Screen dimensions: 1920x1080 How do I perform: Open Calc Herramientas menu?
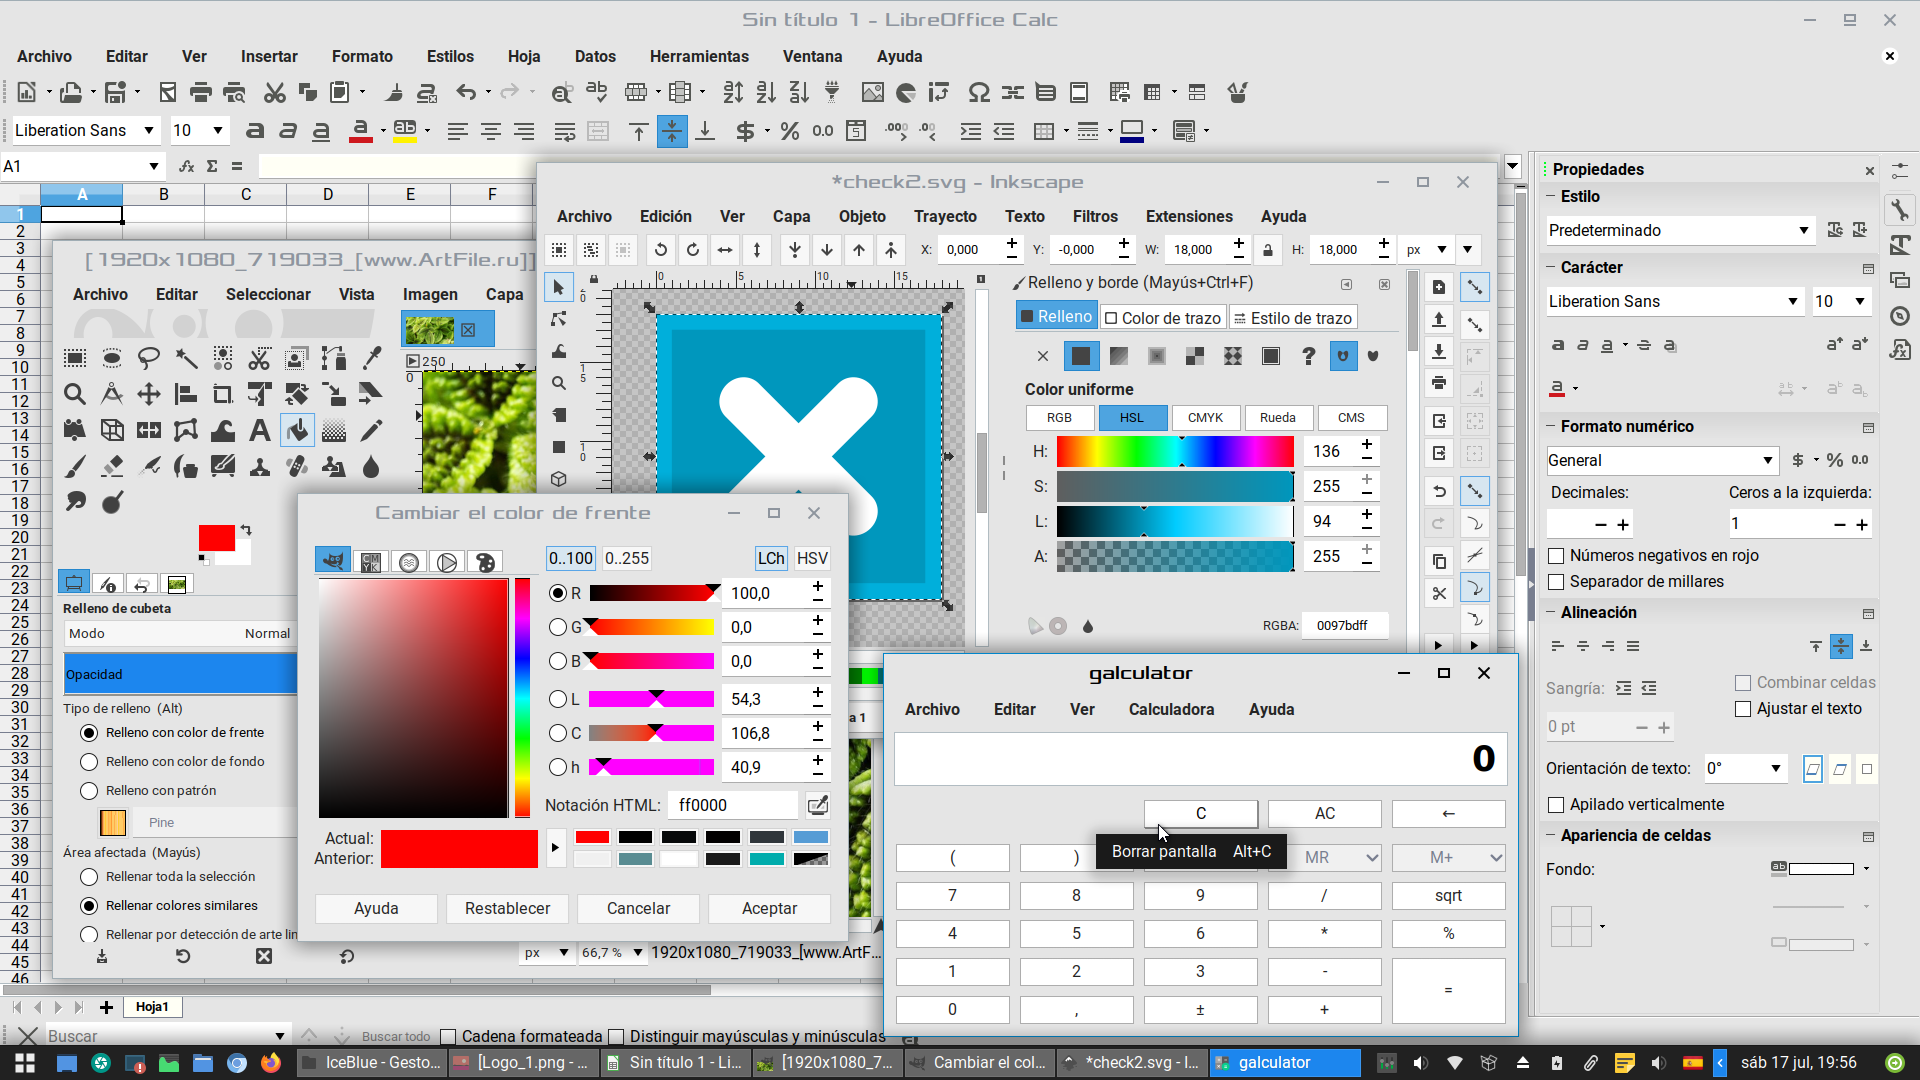[699, 56]
